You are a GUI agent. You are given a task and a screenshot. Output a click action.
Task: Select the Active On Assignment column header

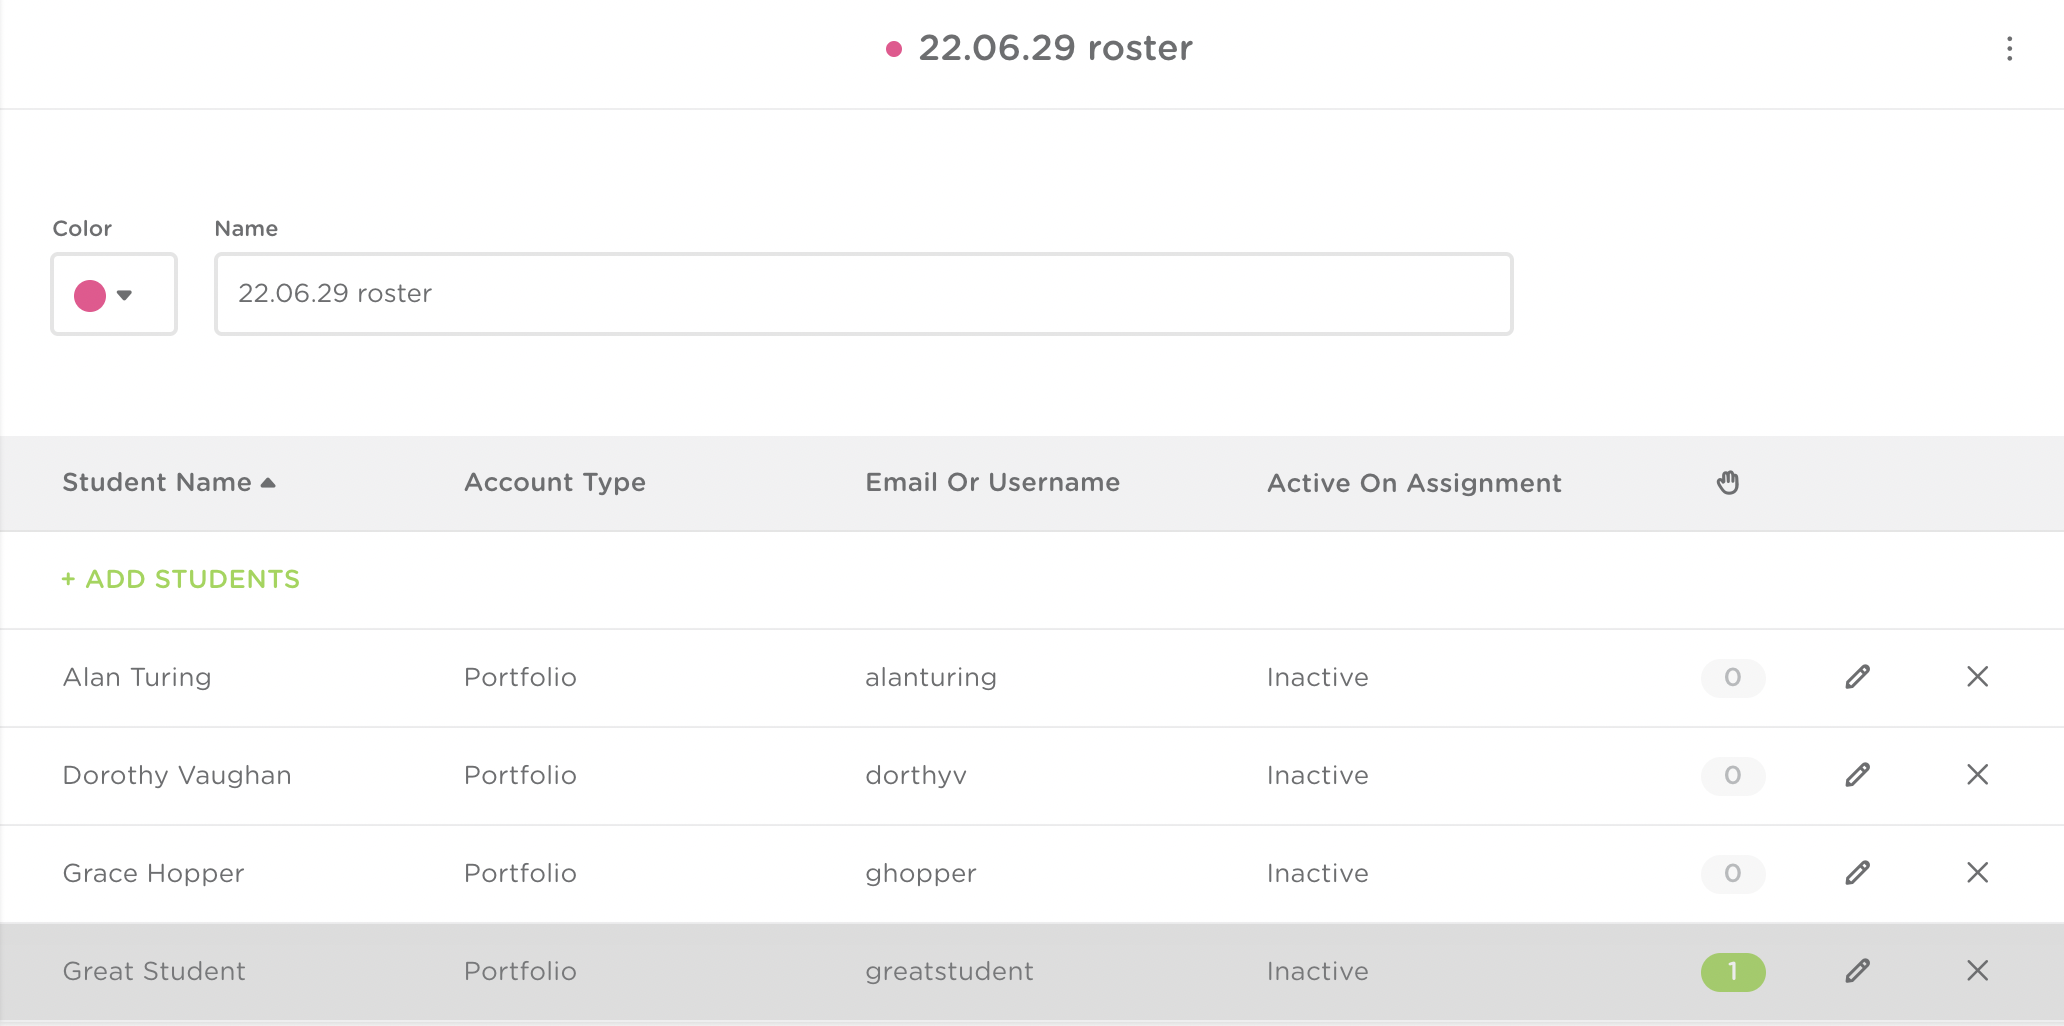coord(1414,483)
